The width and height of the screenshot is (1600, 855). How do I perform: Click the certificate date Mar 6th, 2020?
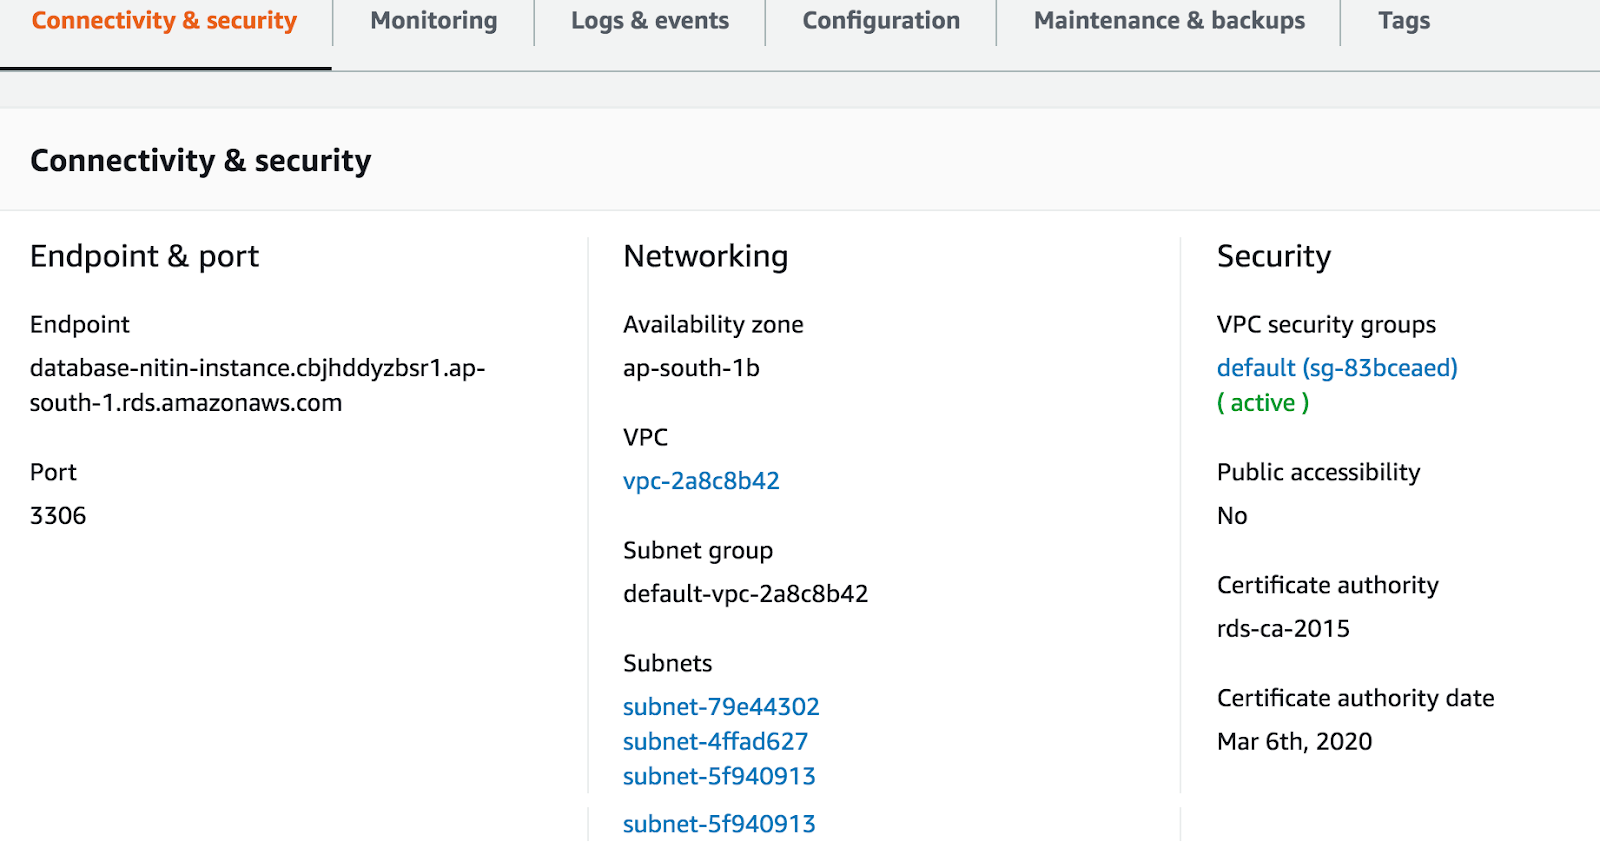1294,742
